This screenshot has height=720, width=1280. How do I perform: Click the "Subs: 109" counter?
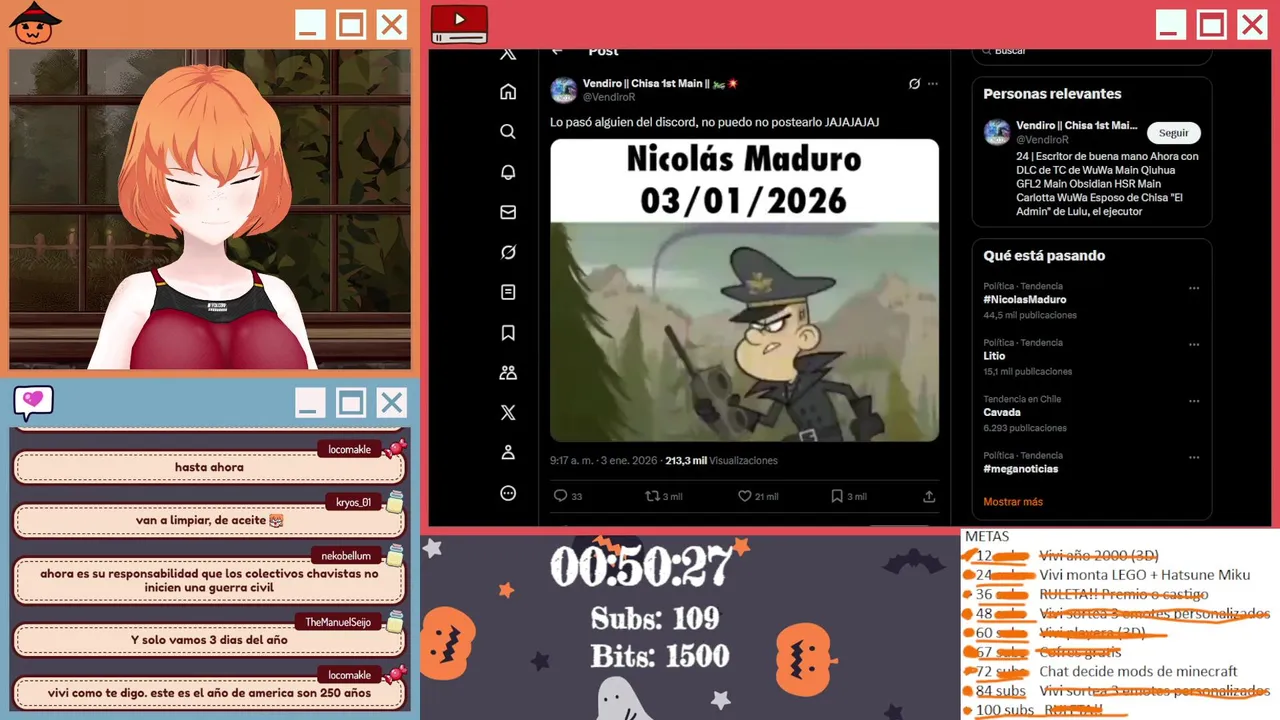656,619
